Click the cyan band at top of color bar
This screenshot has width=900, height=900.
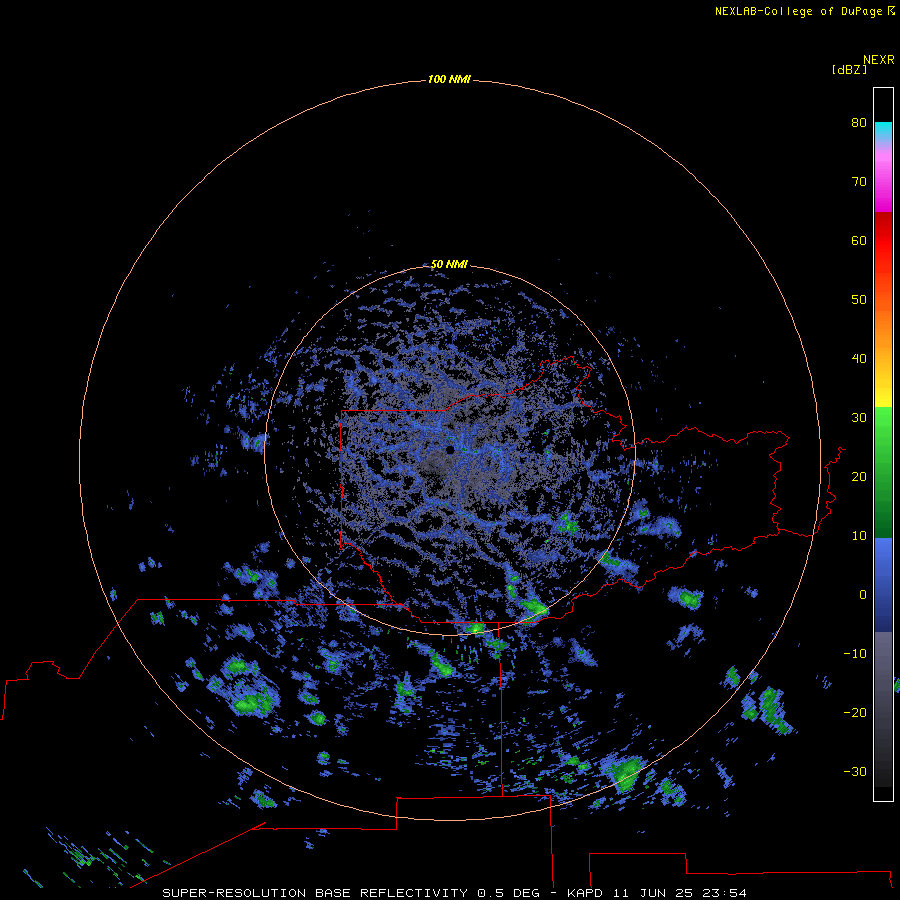pos(883,130)
